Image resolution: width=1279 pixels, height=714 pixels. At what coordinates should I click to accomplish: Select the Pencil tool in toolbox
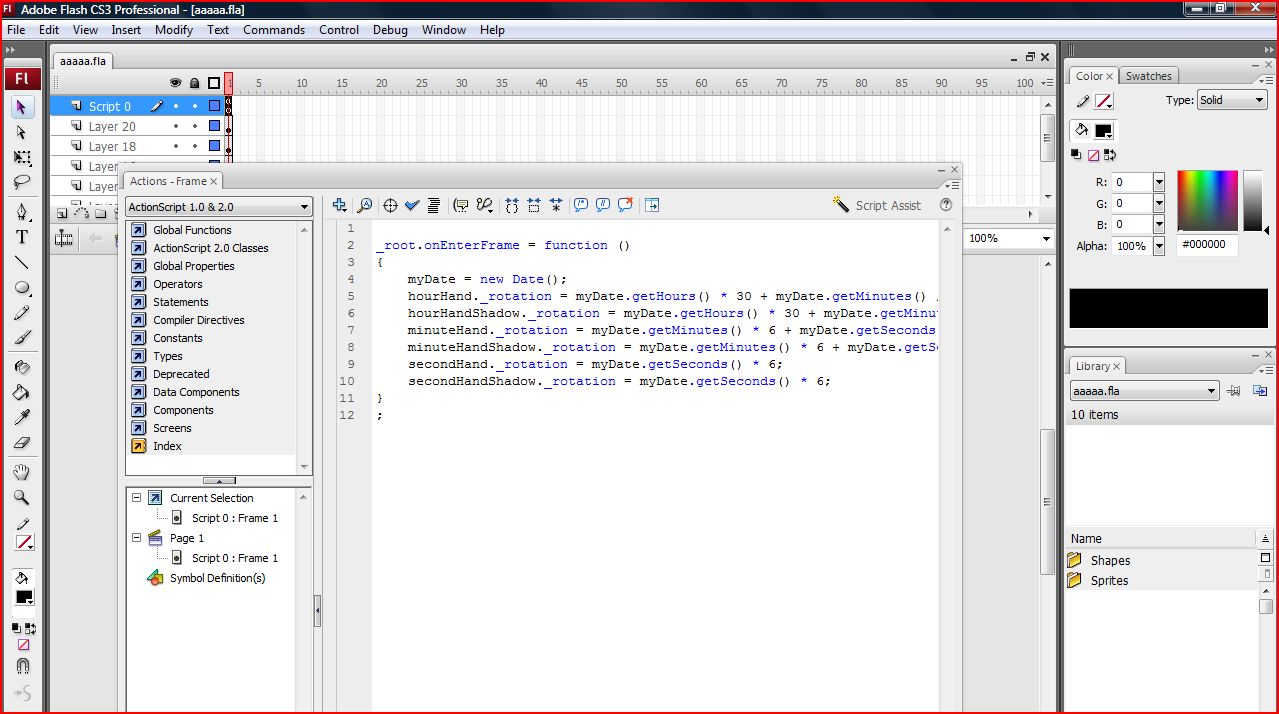pos(22,314)
